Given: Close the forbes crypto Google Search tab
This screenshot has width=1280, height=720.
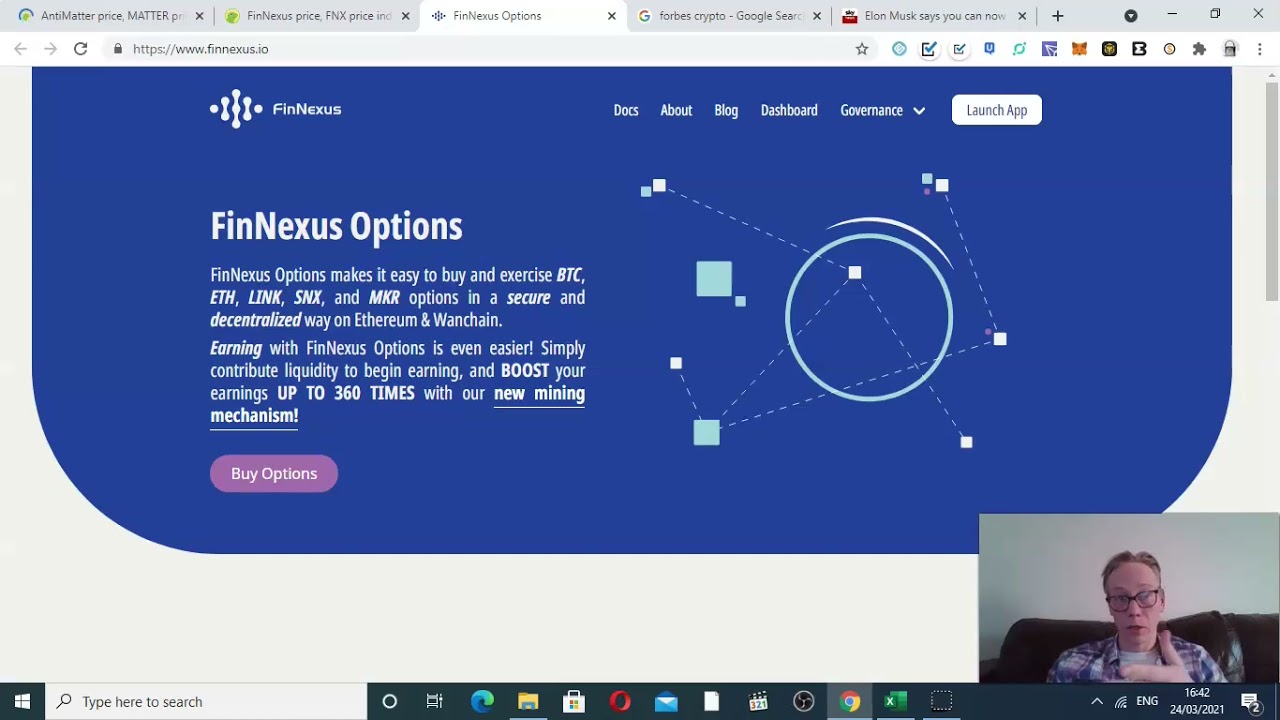Looking at the screenshot, I should [817, 16].
